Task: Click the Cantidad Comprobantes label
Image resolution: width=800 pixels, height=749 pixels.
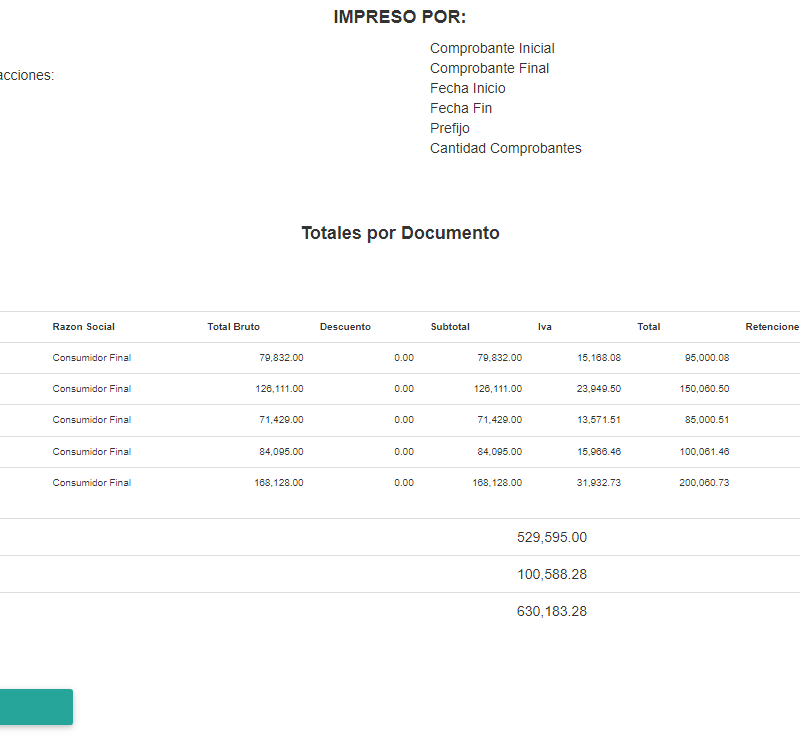Action: pos(505,148)
